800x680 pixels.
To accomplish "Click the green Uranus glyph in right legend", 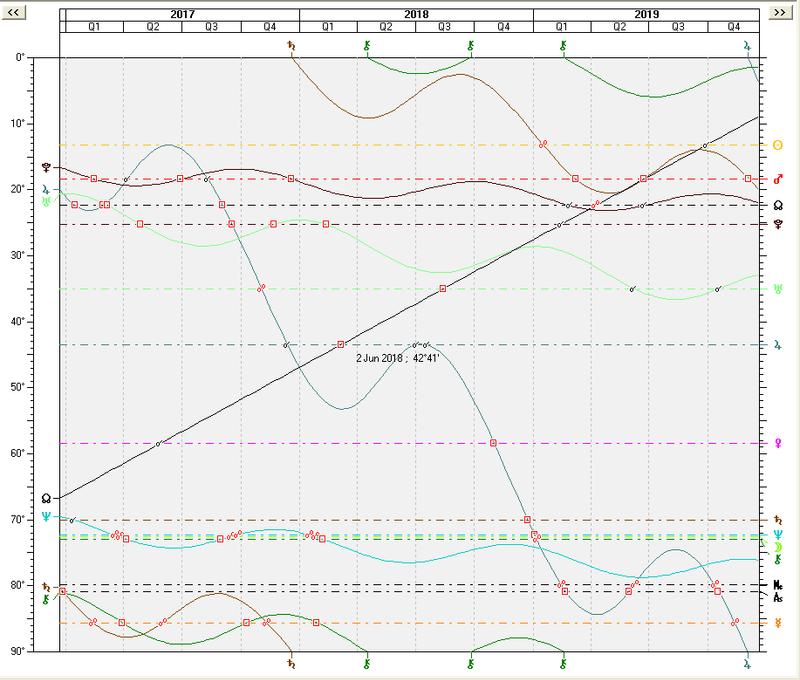I will 778,289.
